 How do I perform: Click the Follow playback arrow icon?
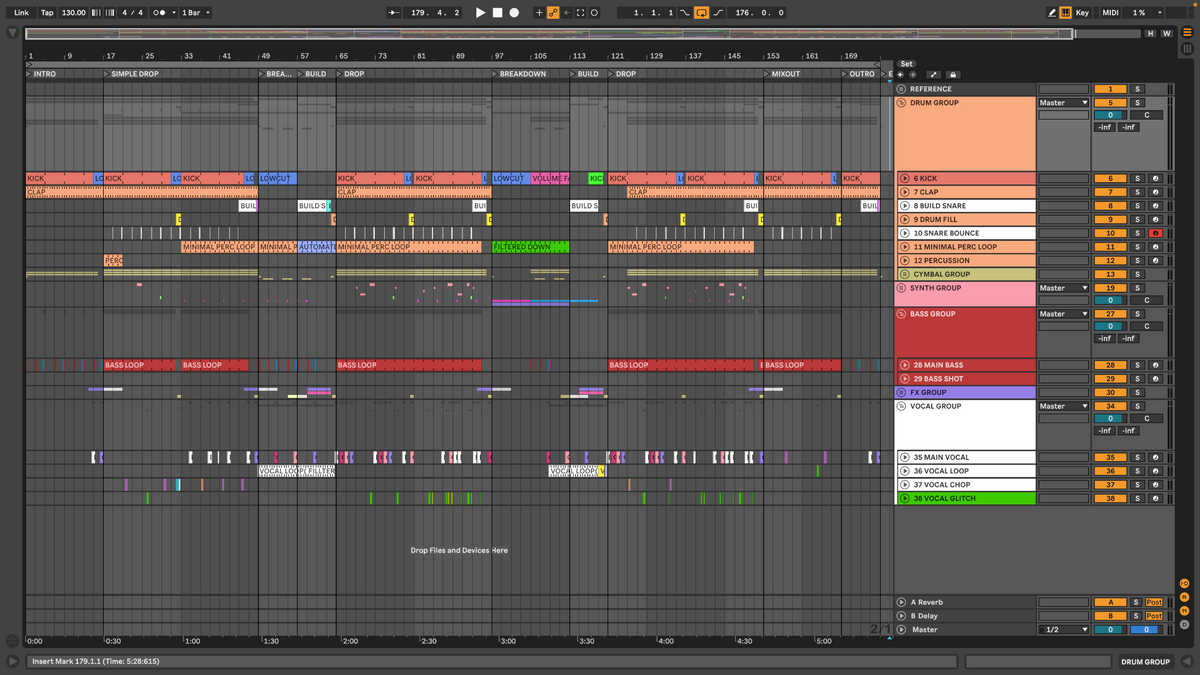pyautogui.click(x=393, y=13)
